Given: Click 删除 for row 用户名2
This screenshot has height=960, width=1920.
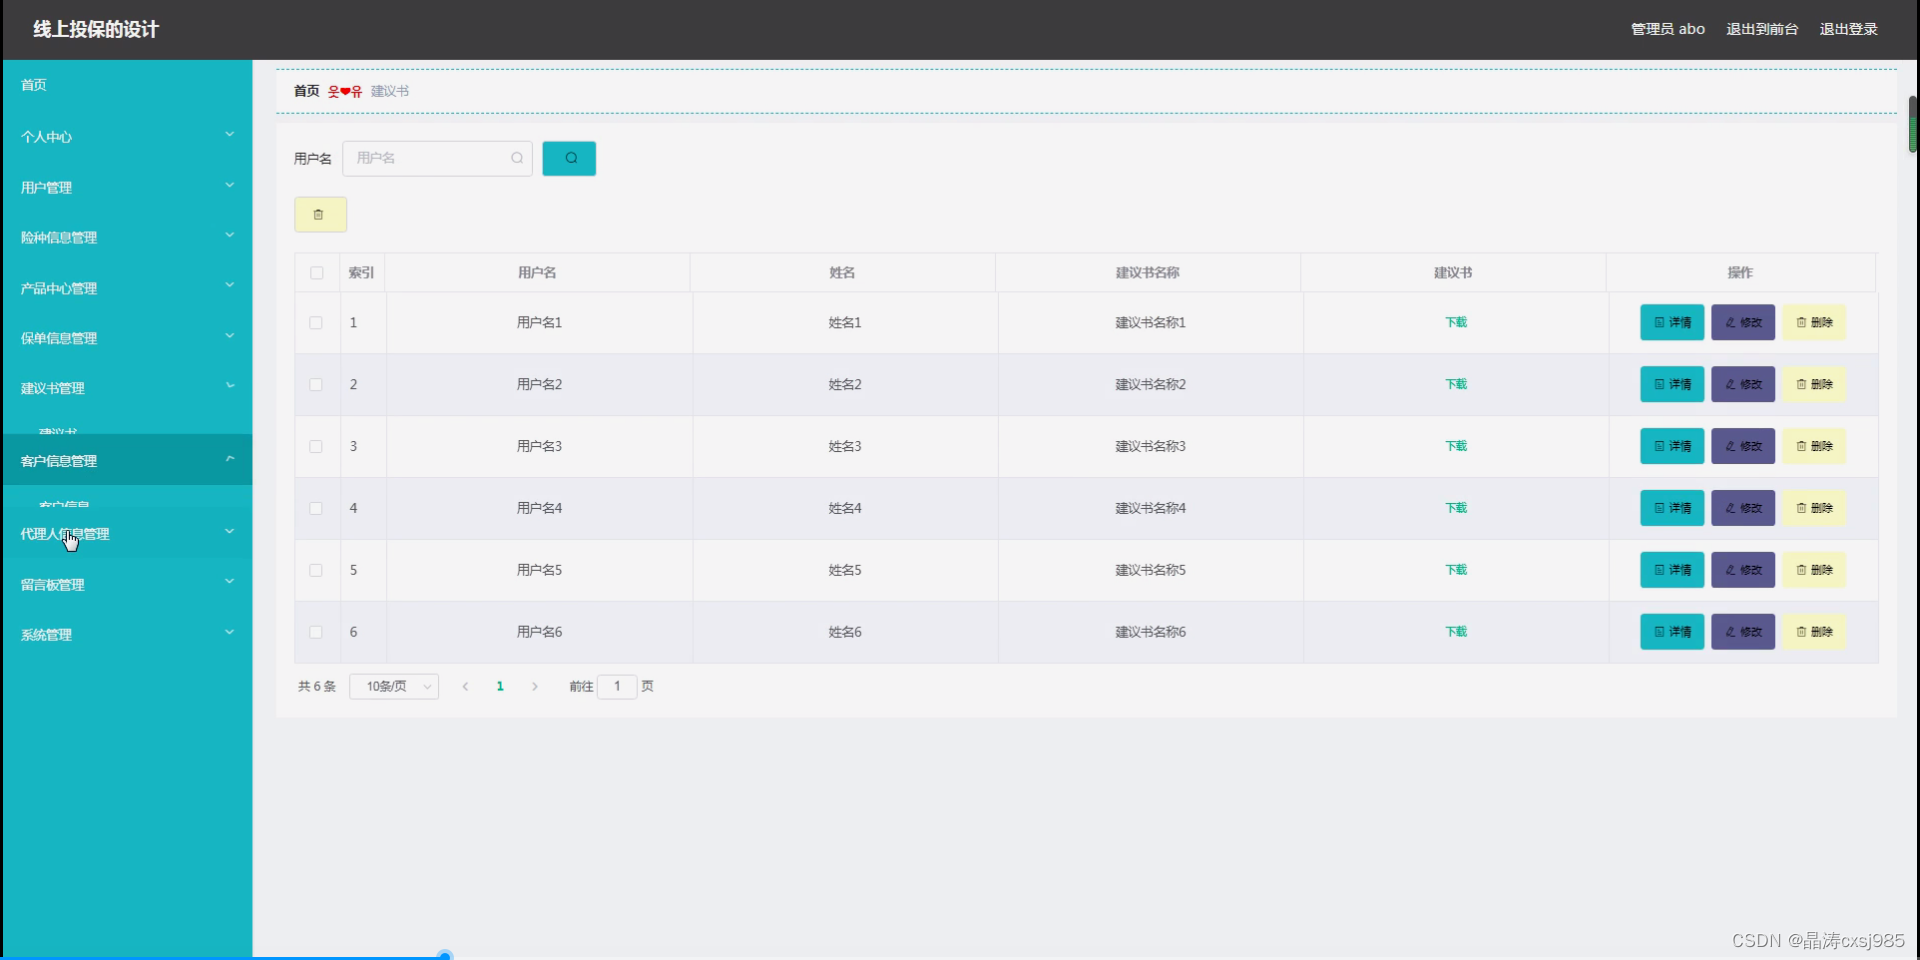Looking at the screenshot, I should pos(1814,384).
